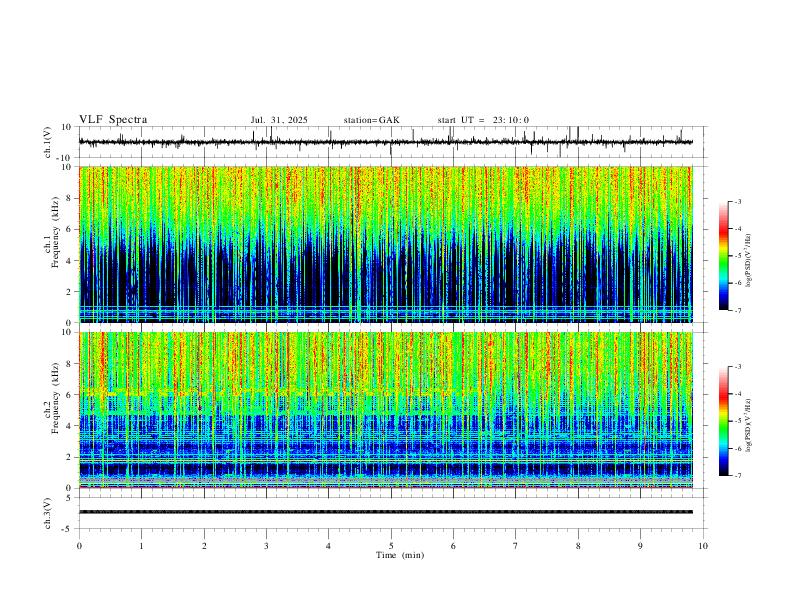The height and width of the screenshot is (612, 792).
Task: Click the 'Time (min)' axis label
Action: (400, 555)
